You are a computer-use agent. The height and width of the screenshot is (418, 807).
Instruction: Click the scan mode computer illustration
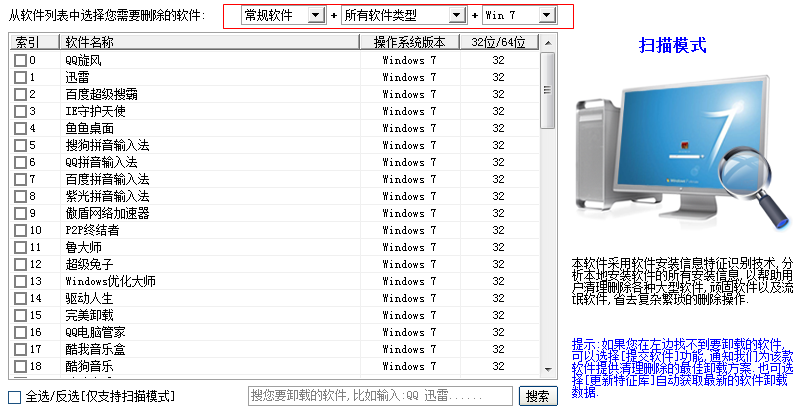[x=682, y=153]
